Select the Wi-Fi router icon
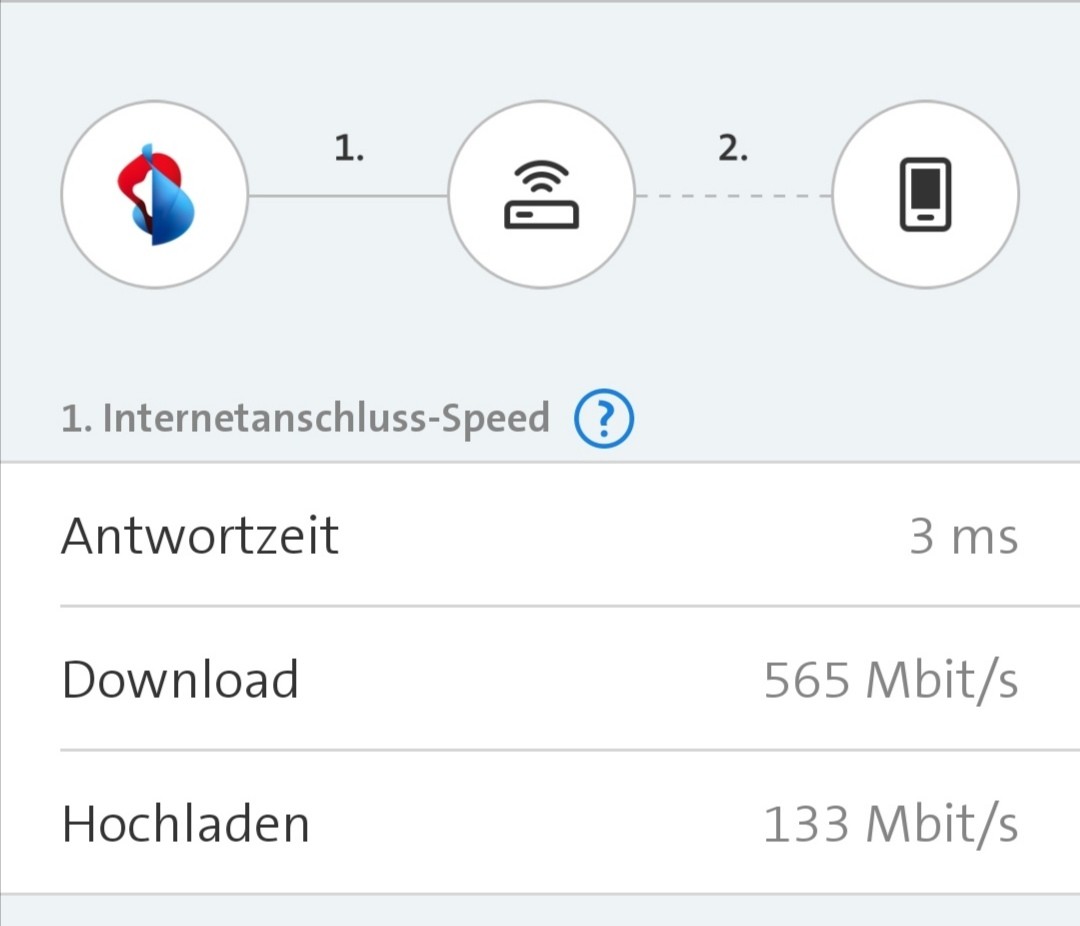Viewport: 1080px width, 926px height. point(541,195)
